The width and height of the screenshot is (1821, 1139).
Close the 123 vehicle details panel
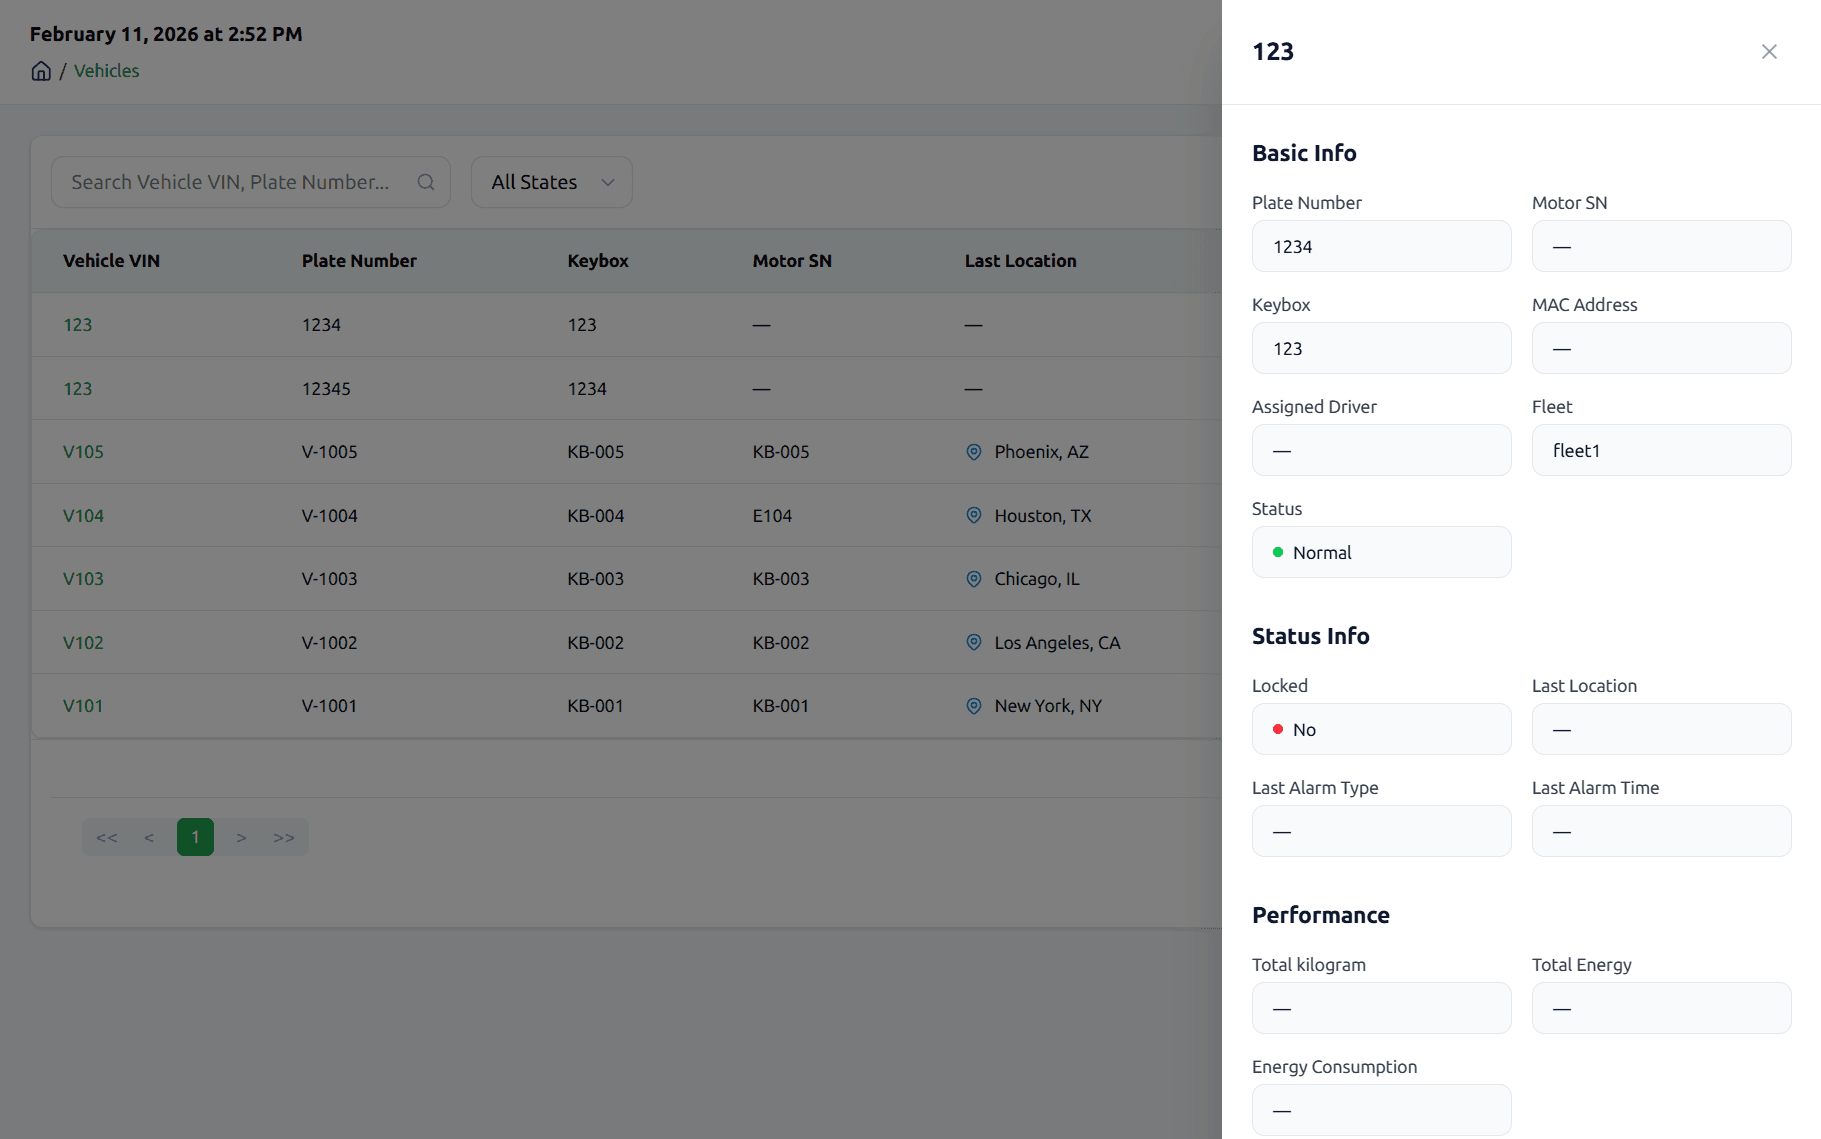coord(1768,52)
